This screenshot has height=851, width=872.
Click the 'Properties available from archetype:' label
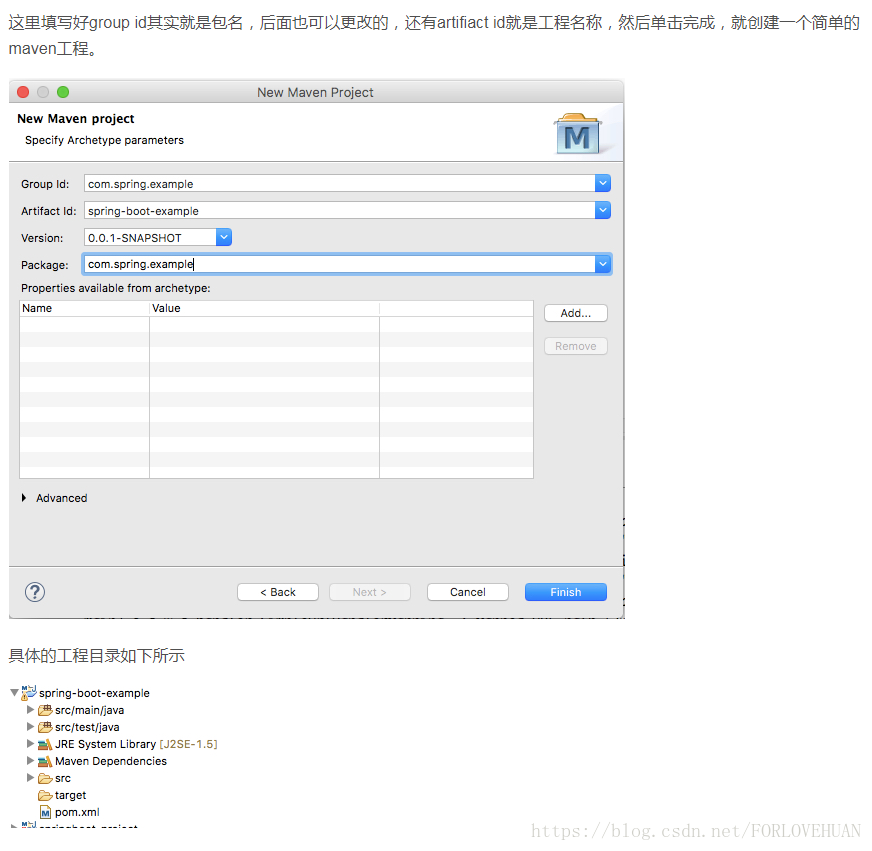click(x=116, y=288)
